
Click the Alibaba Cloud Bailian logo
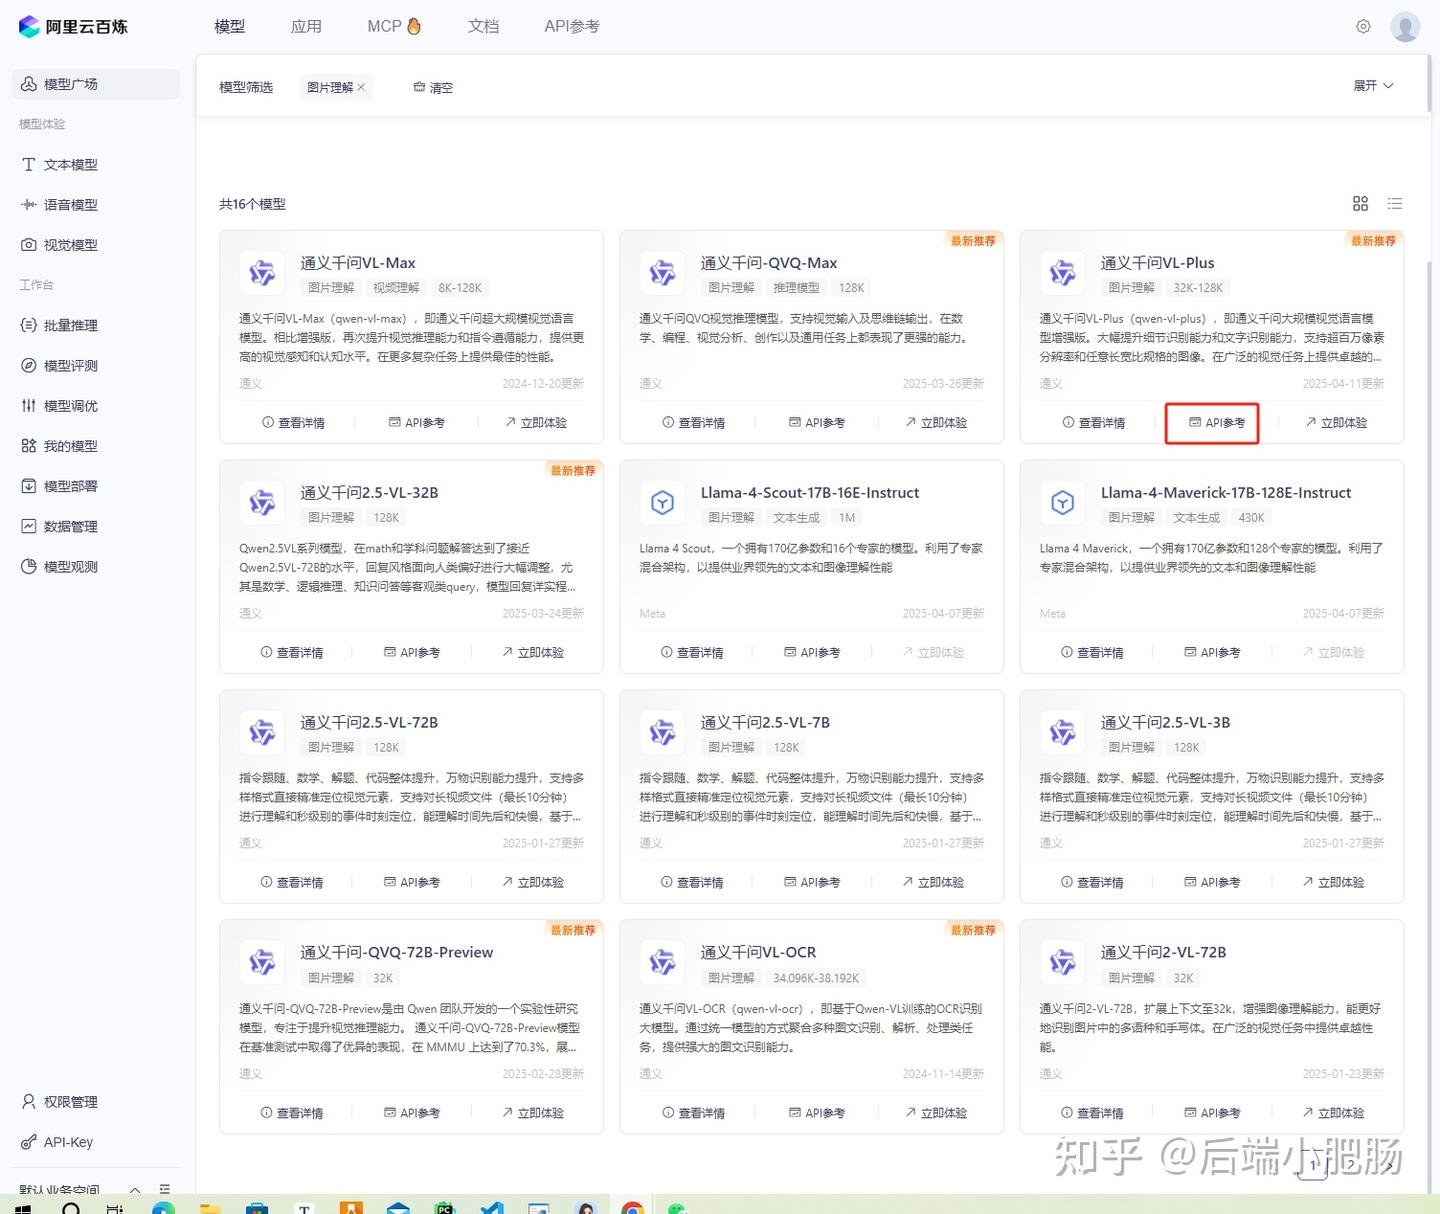[x=73, y=26]
